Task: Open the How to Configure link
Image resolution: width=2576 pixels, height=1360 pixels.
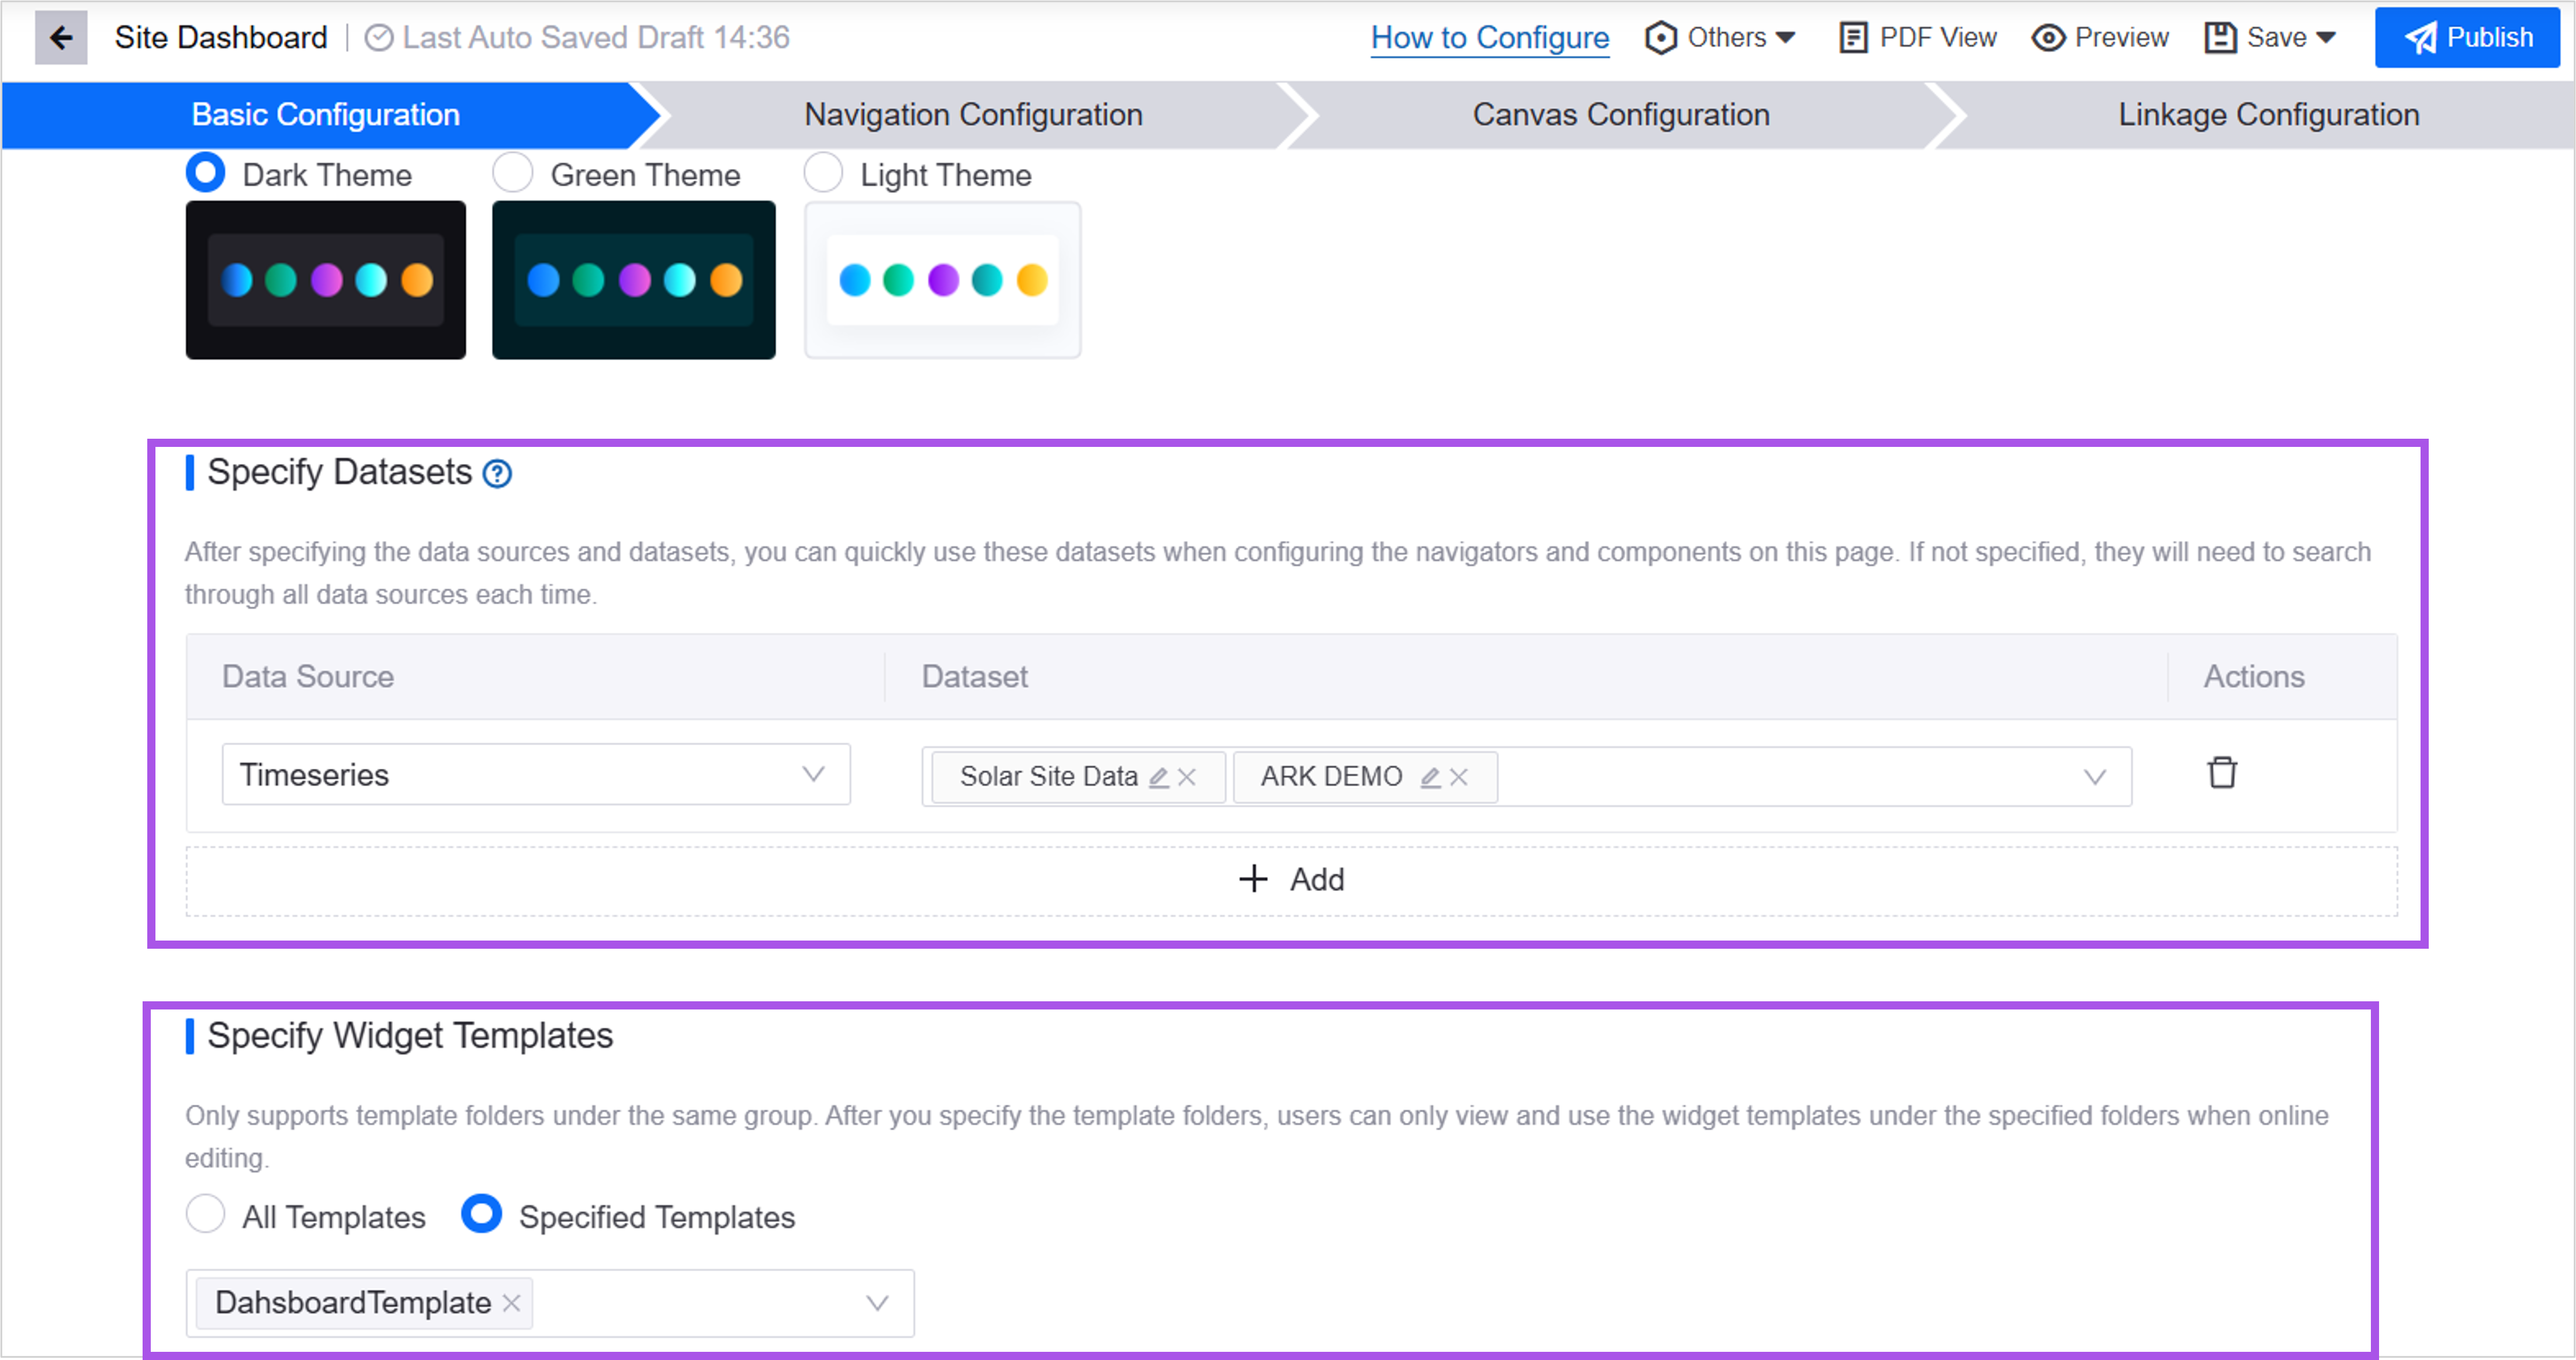Action: 1489,38
